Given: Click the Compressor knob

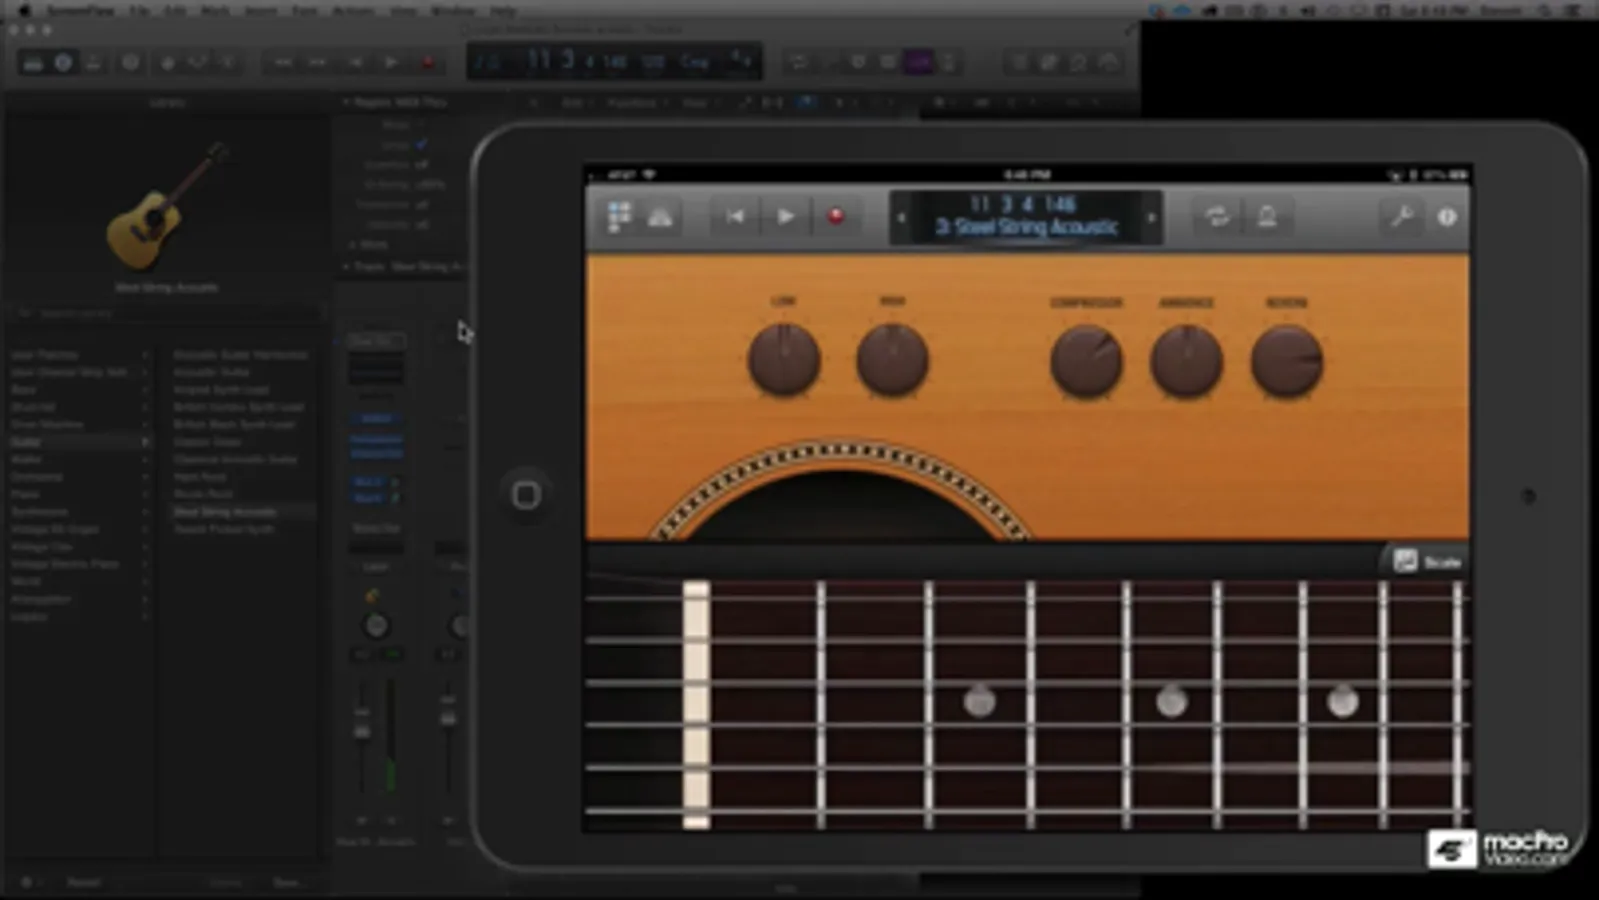Looking at the screenshot, I should click(1086, 361).
